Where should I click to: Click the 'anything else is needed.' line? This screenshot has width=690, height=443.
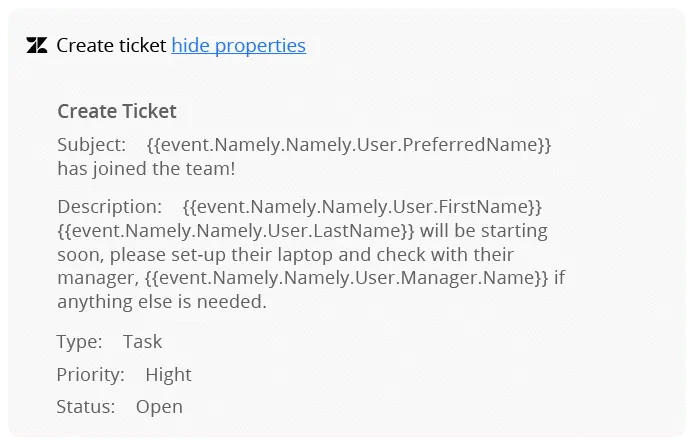click(162, 301)
